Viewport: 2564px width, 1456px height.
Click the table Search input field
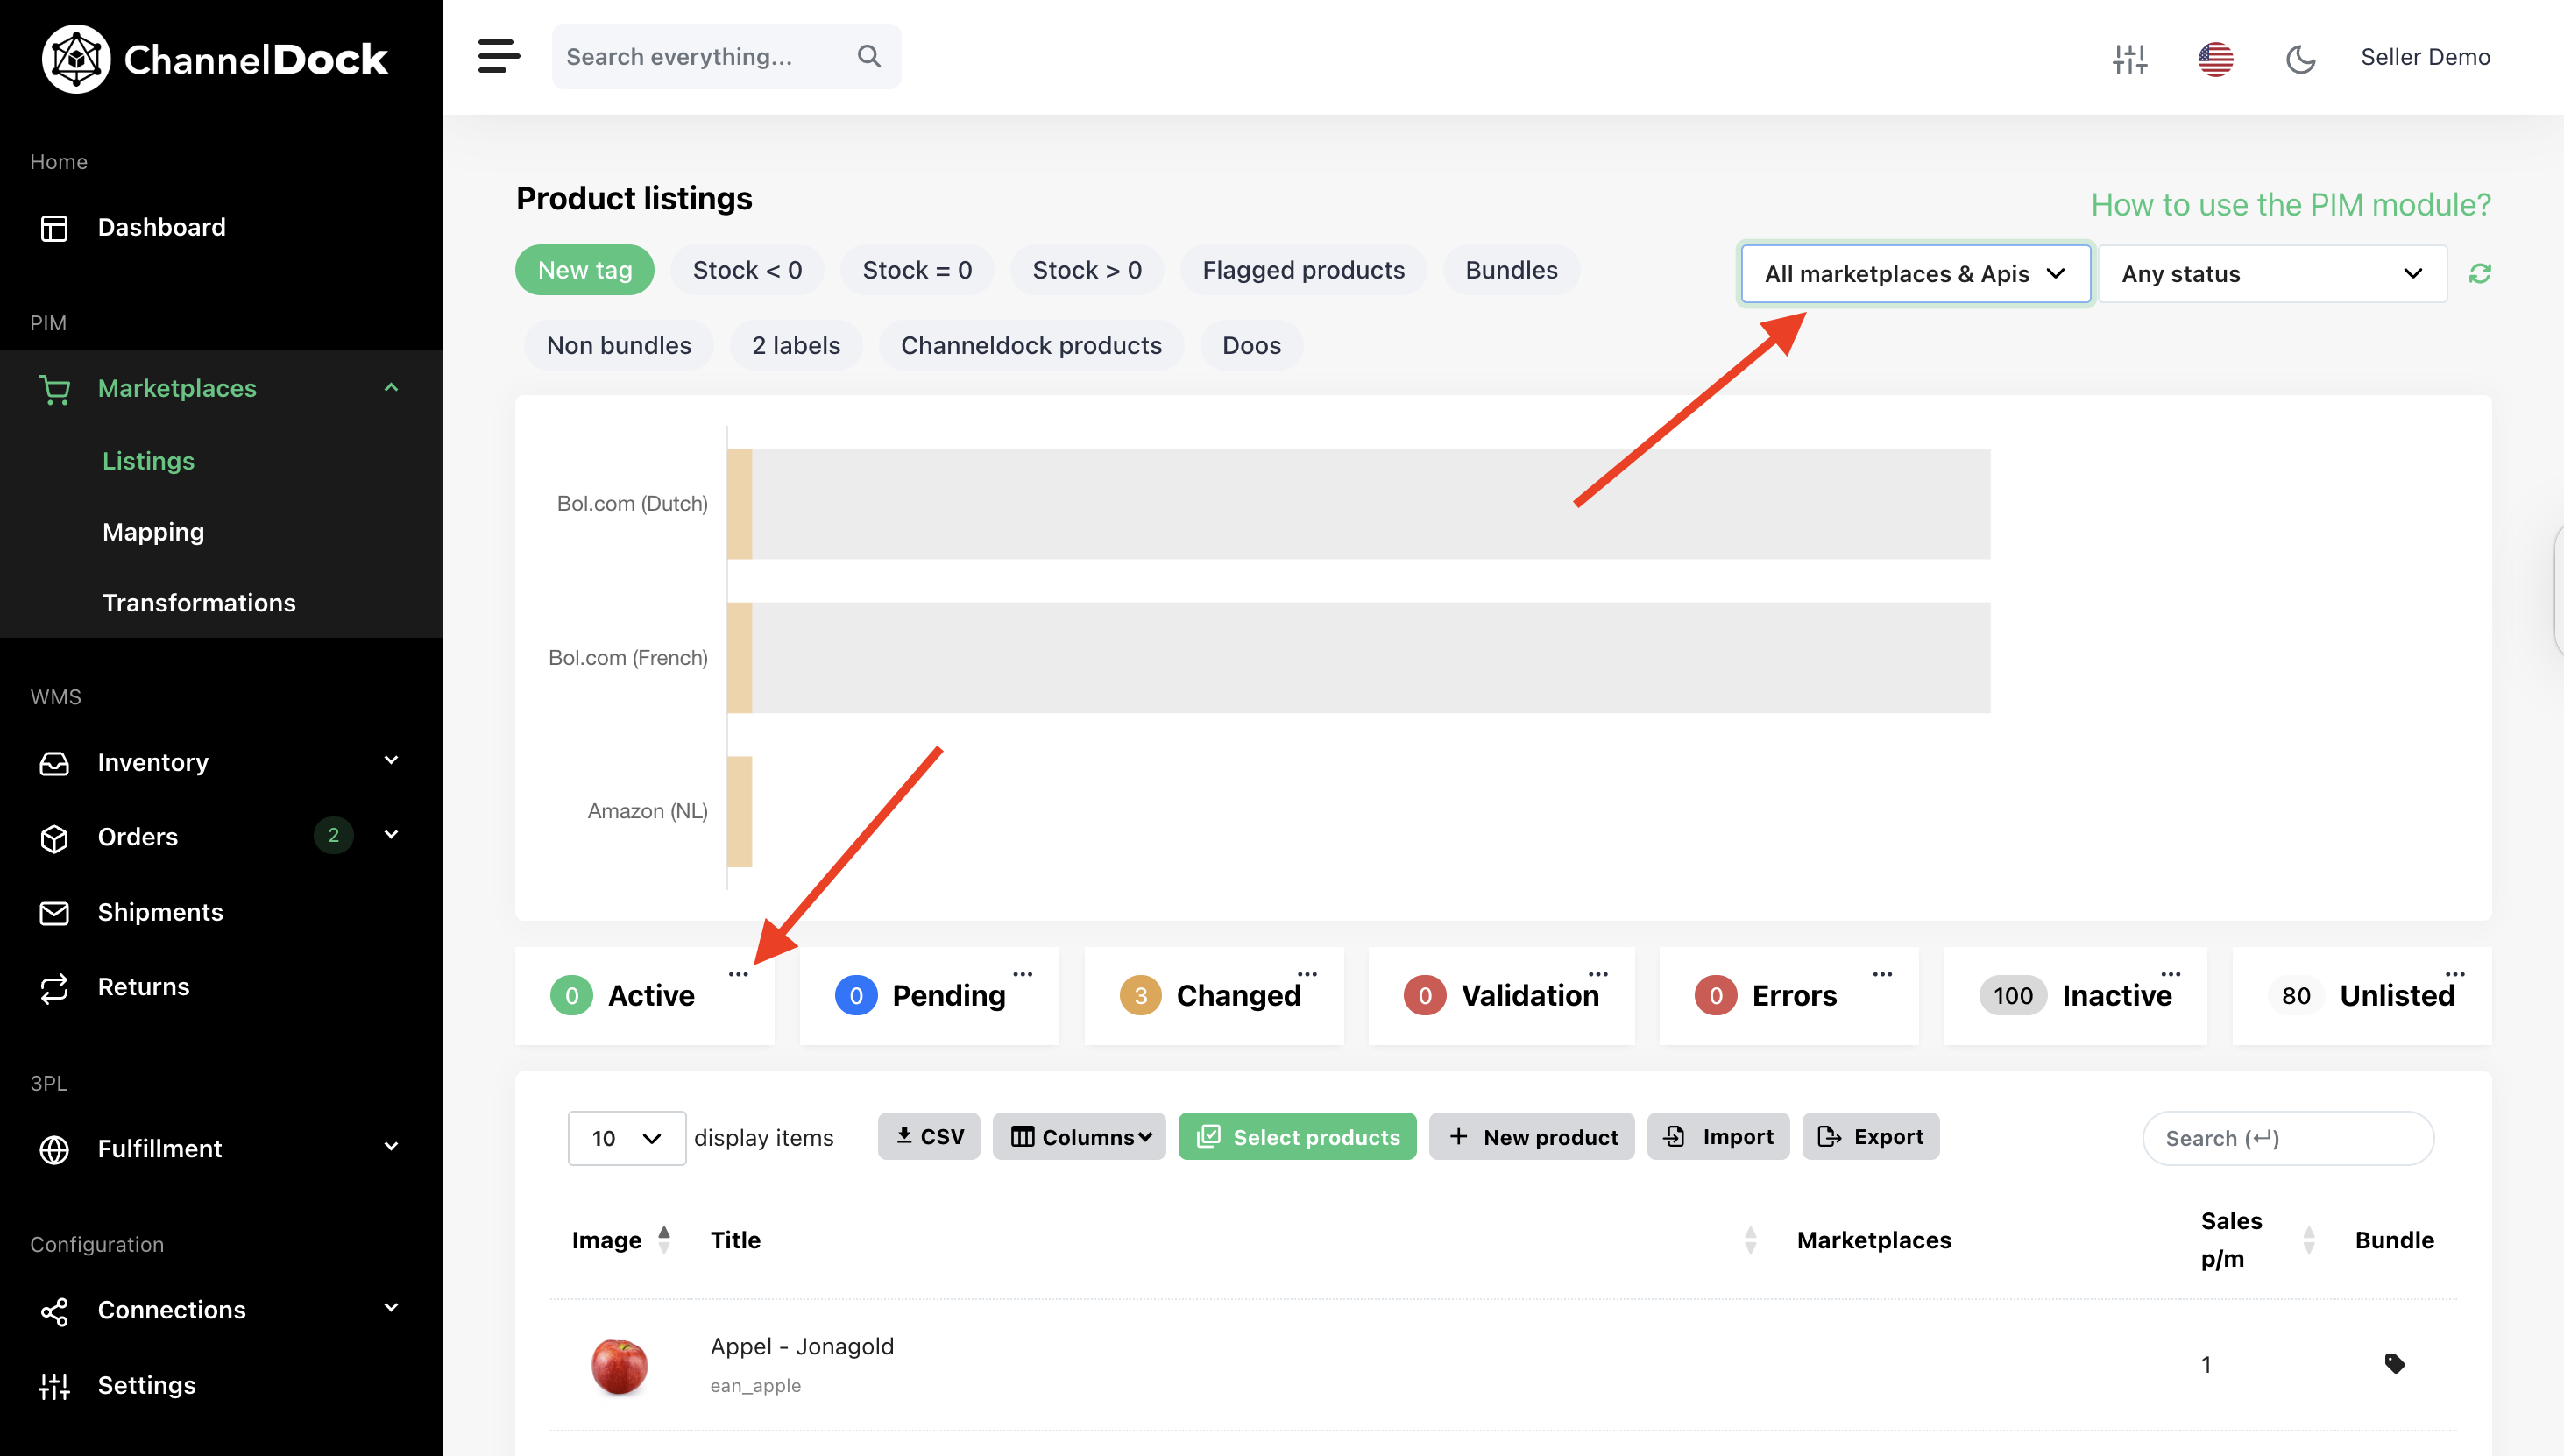click(x=2288, y=1138)
